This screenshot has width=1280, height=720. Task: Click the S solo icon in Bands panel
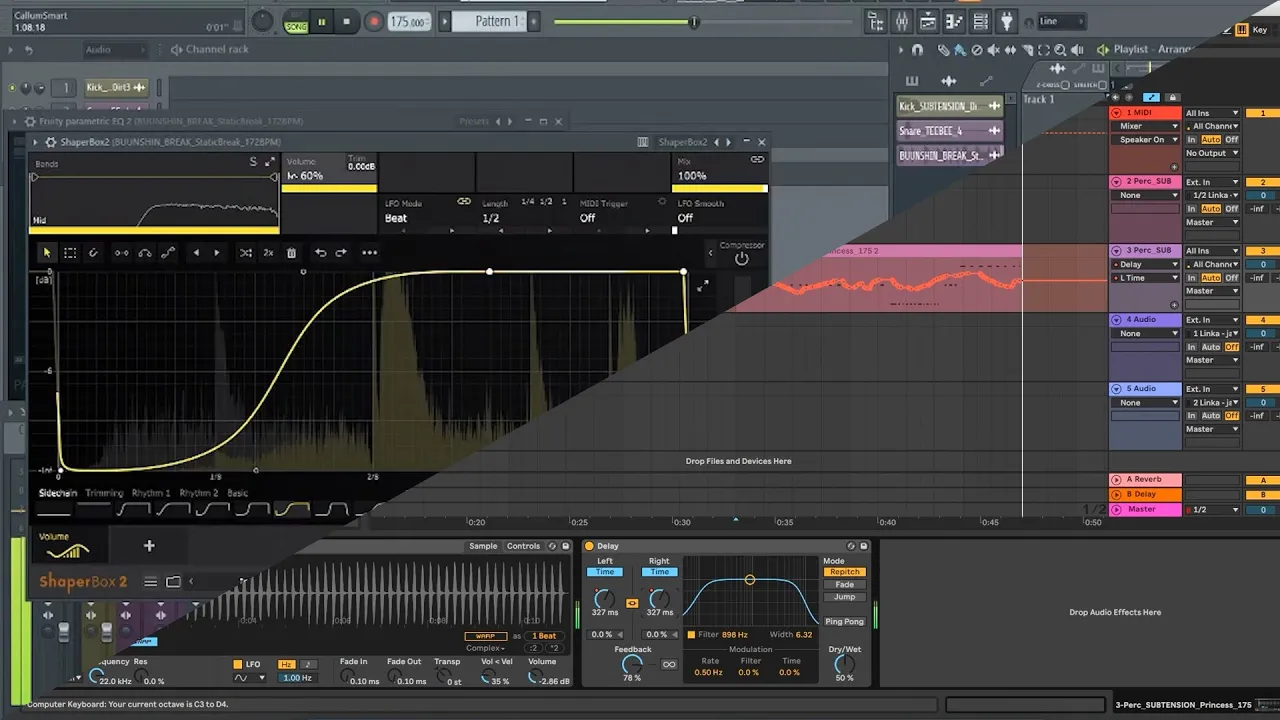[253, 162]
